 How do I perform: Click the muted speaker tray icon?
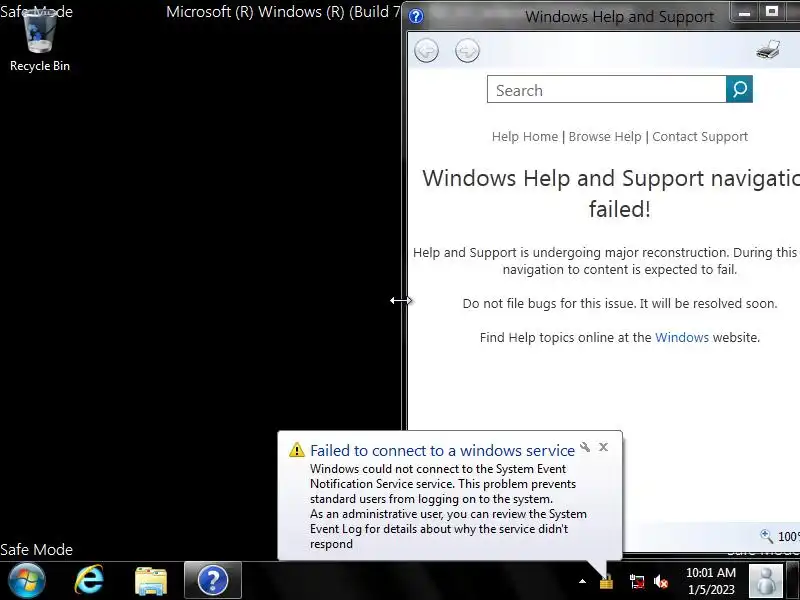[661, 582]
